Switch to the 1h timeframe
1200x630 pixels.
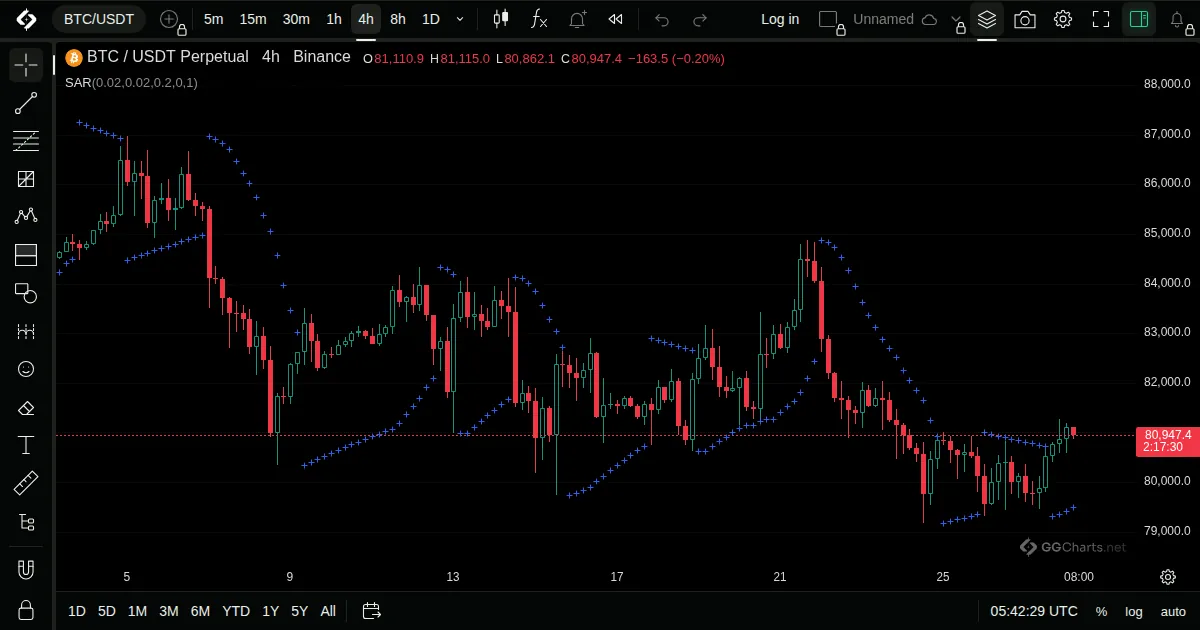coord(334,19)
